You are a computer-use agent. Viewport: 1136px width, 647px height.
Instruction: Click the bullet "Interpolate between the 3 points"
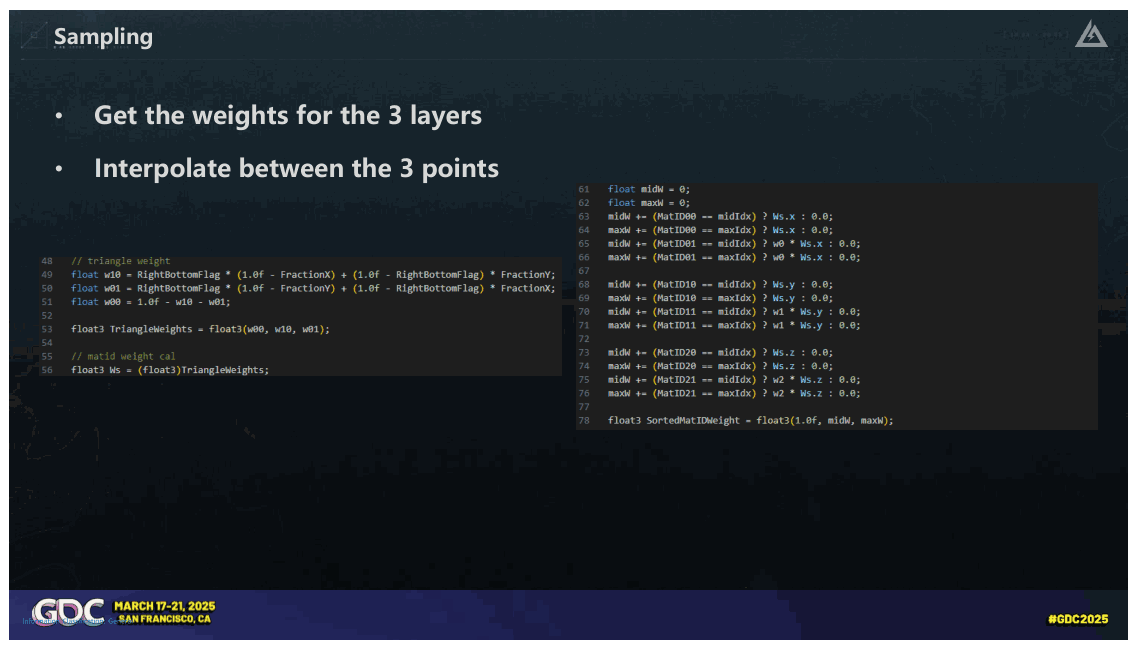pyautogui.click(x=296, y=168)
